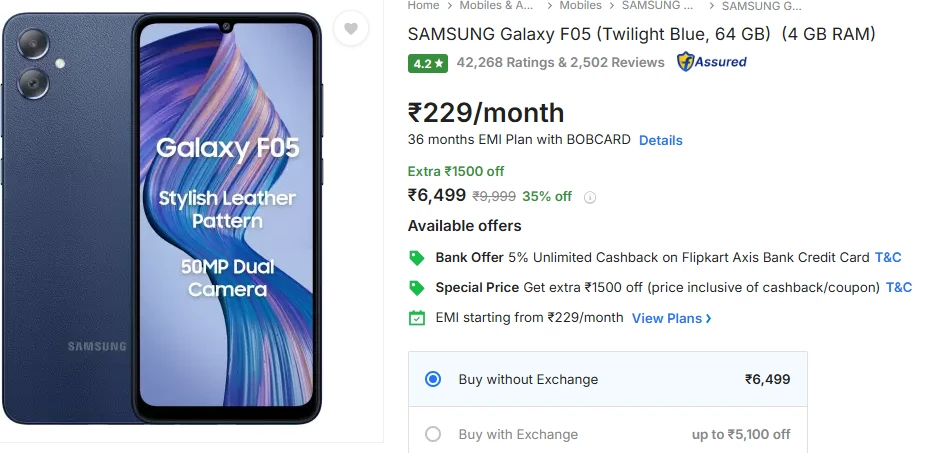Expand View Plans for EMI options
This screenshot has width=940, height=453.
tap(672, 318)
